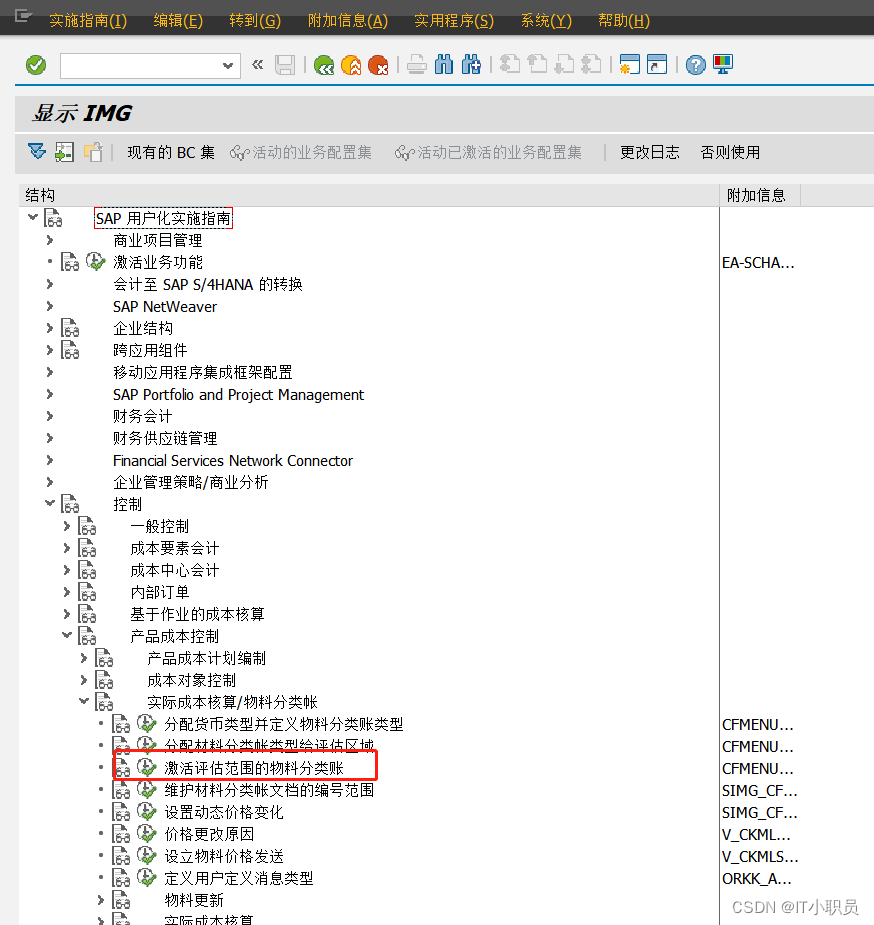Click the Previous Page icon
The image size is (874, 925).
pyautogui.click(x=537, y=64)
